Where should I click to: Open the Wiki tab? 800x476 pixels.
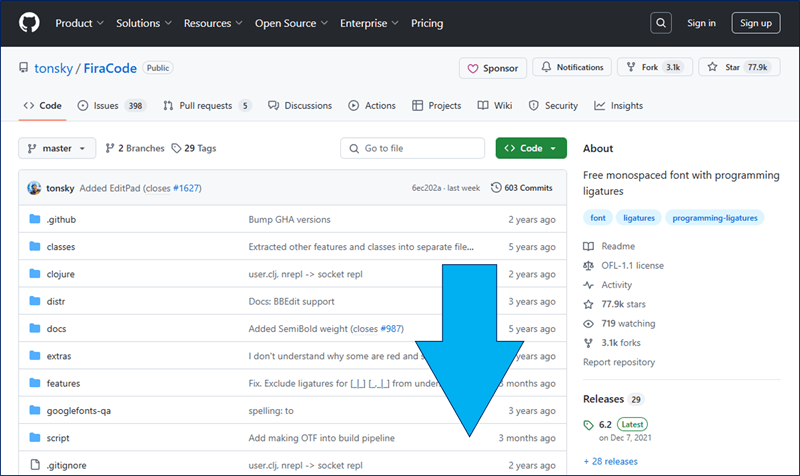[x=495, y=106]
